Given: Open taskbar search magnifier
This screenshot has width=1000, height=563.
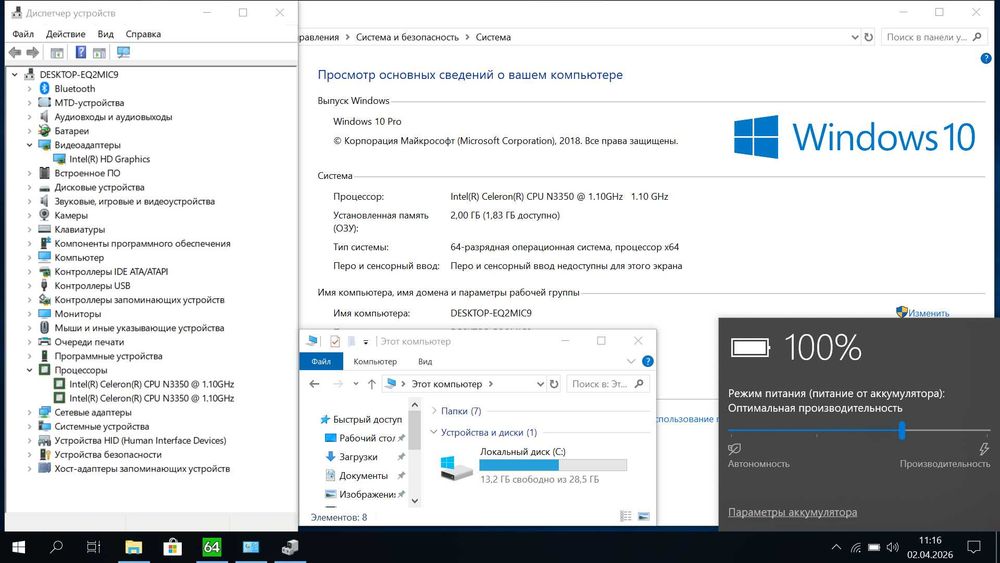Looking at the screenshot, I should click(x=56, y=547).
